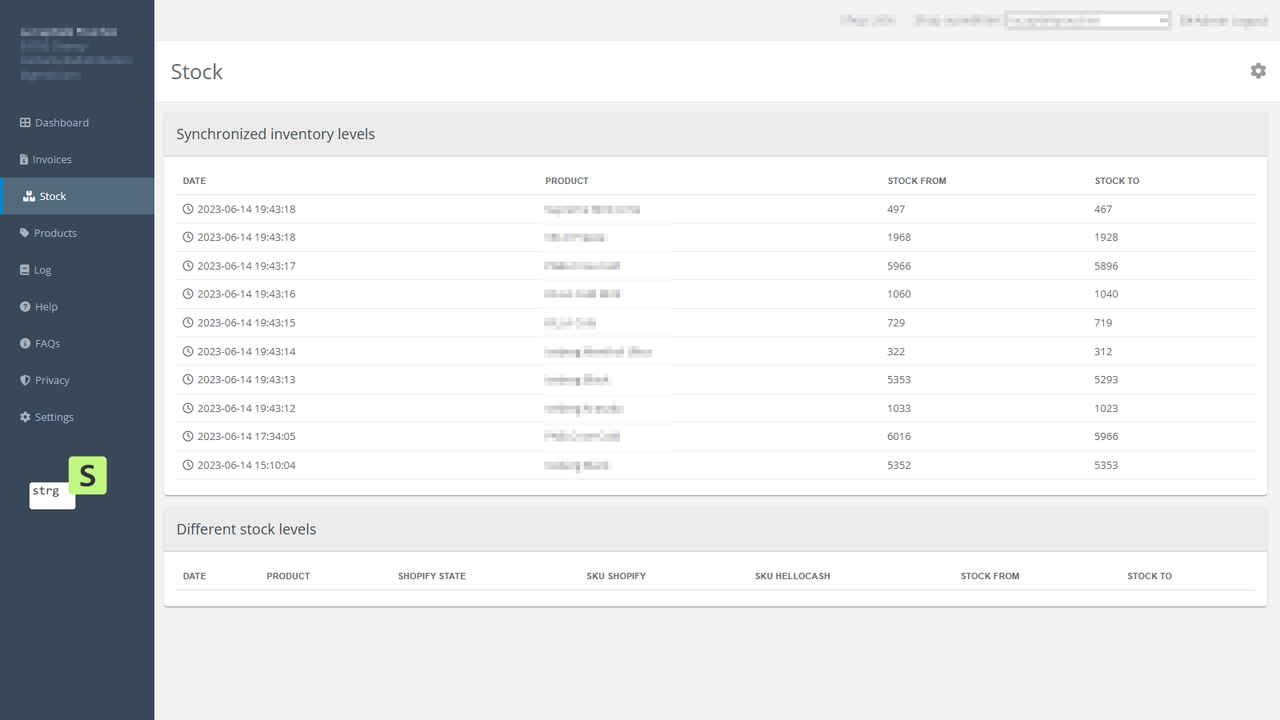
Task: Select Stock in the sidebar menu
Action: (x=53, y=196)
